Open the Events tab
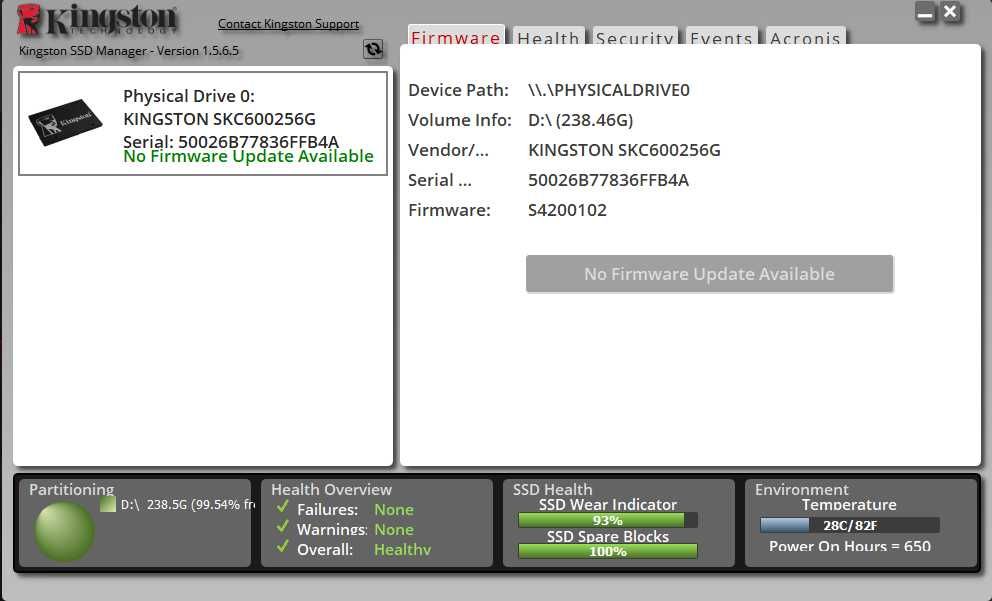 721,37
